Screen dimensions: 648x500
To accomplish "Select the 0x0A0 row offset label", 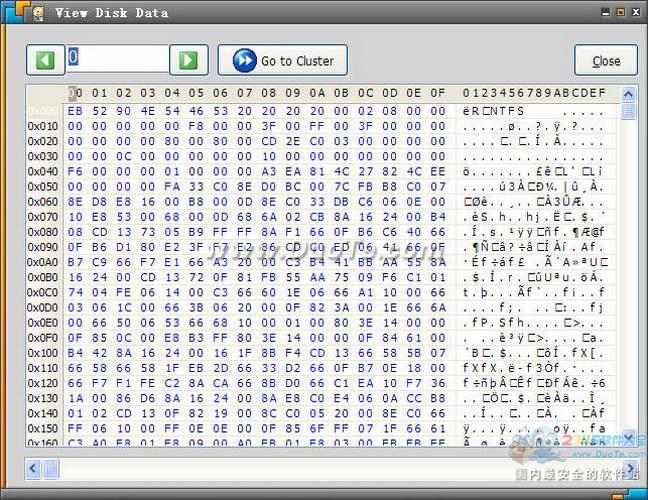I will [x=43, y=262].
